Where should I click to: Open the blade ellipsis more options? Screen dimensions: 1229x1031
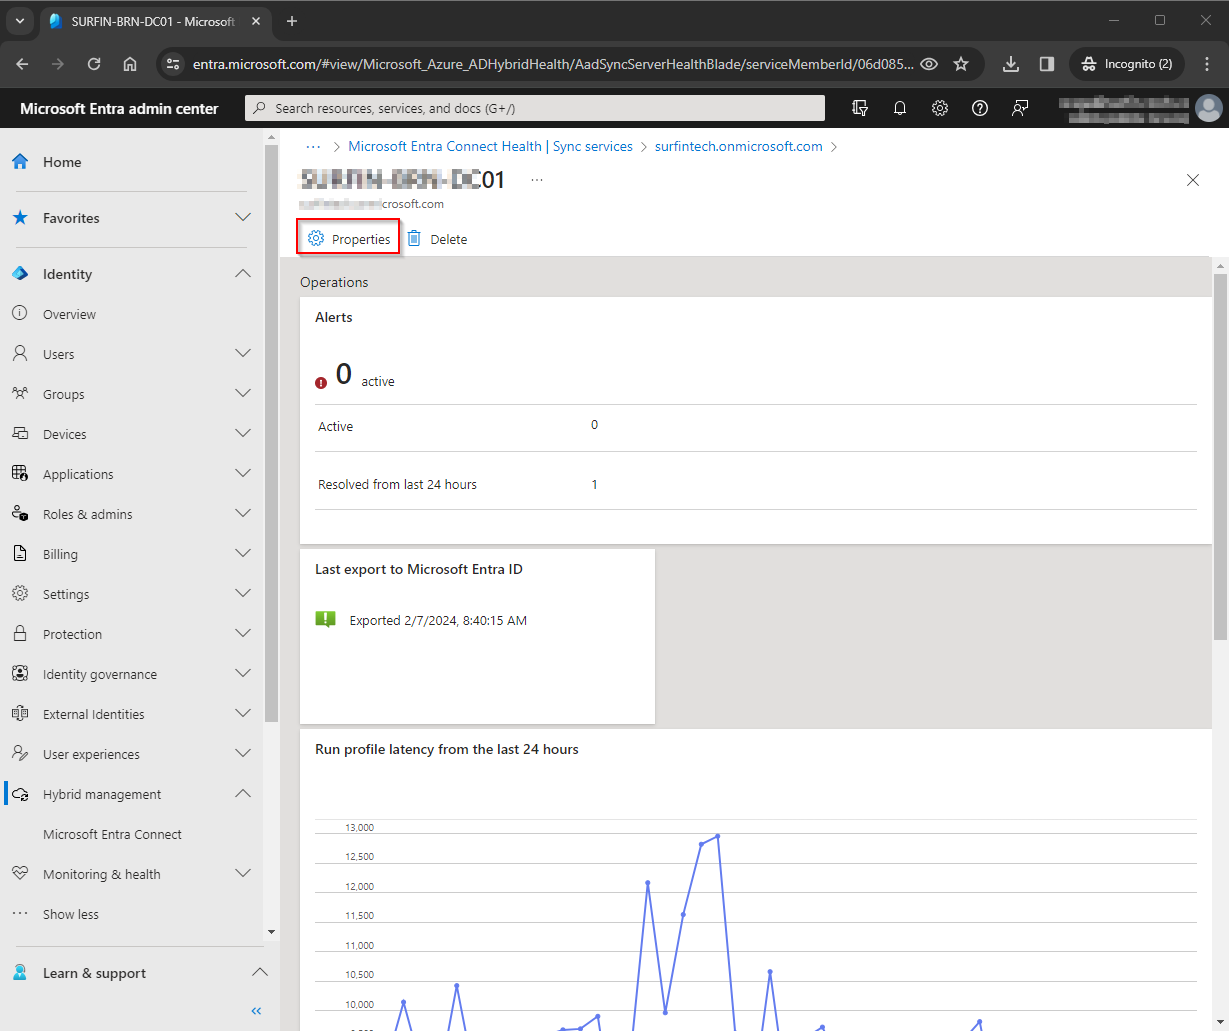click(537, 180)
